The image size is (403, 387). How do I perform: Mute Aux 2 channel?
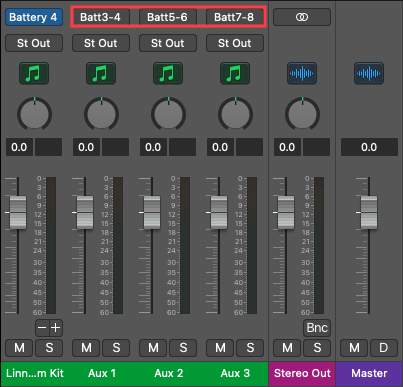click(x=153, y=348)
